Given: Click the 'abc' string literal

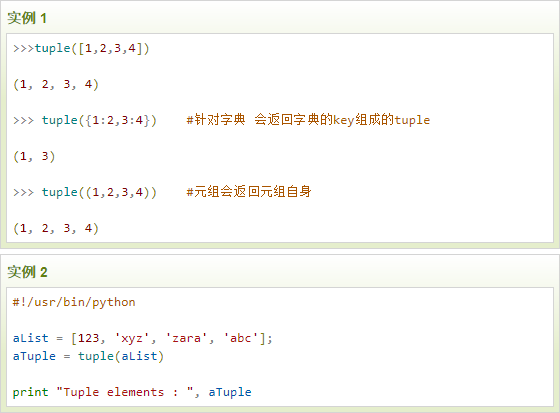Looking at the screenshot, I should coord(240,338).
